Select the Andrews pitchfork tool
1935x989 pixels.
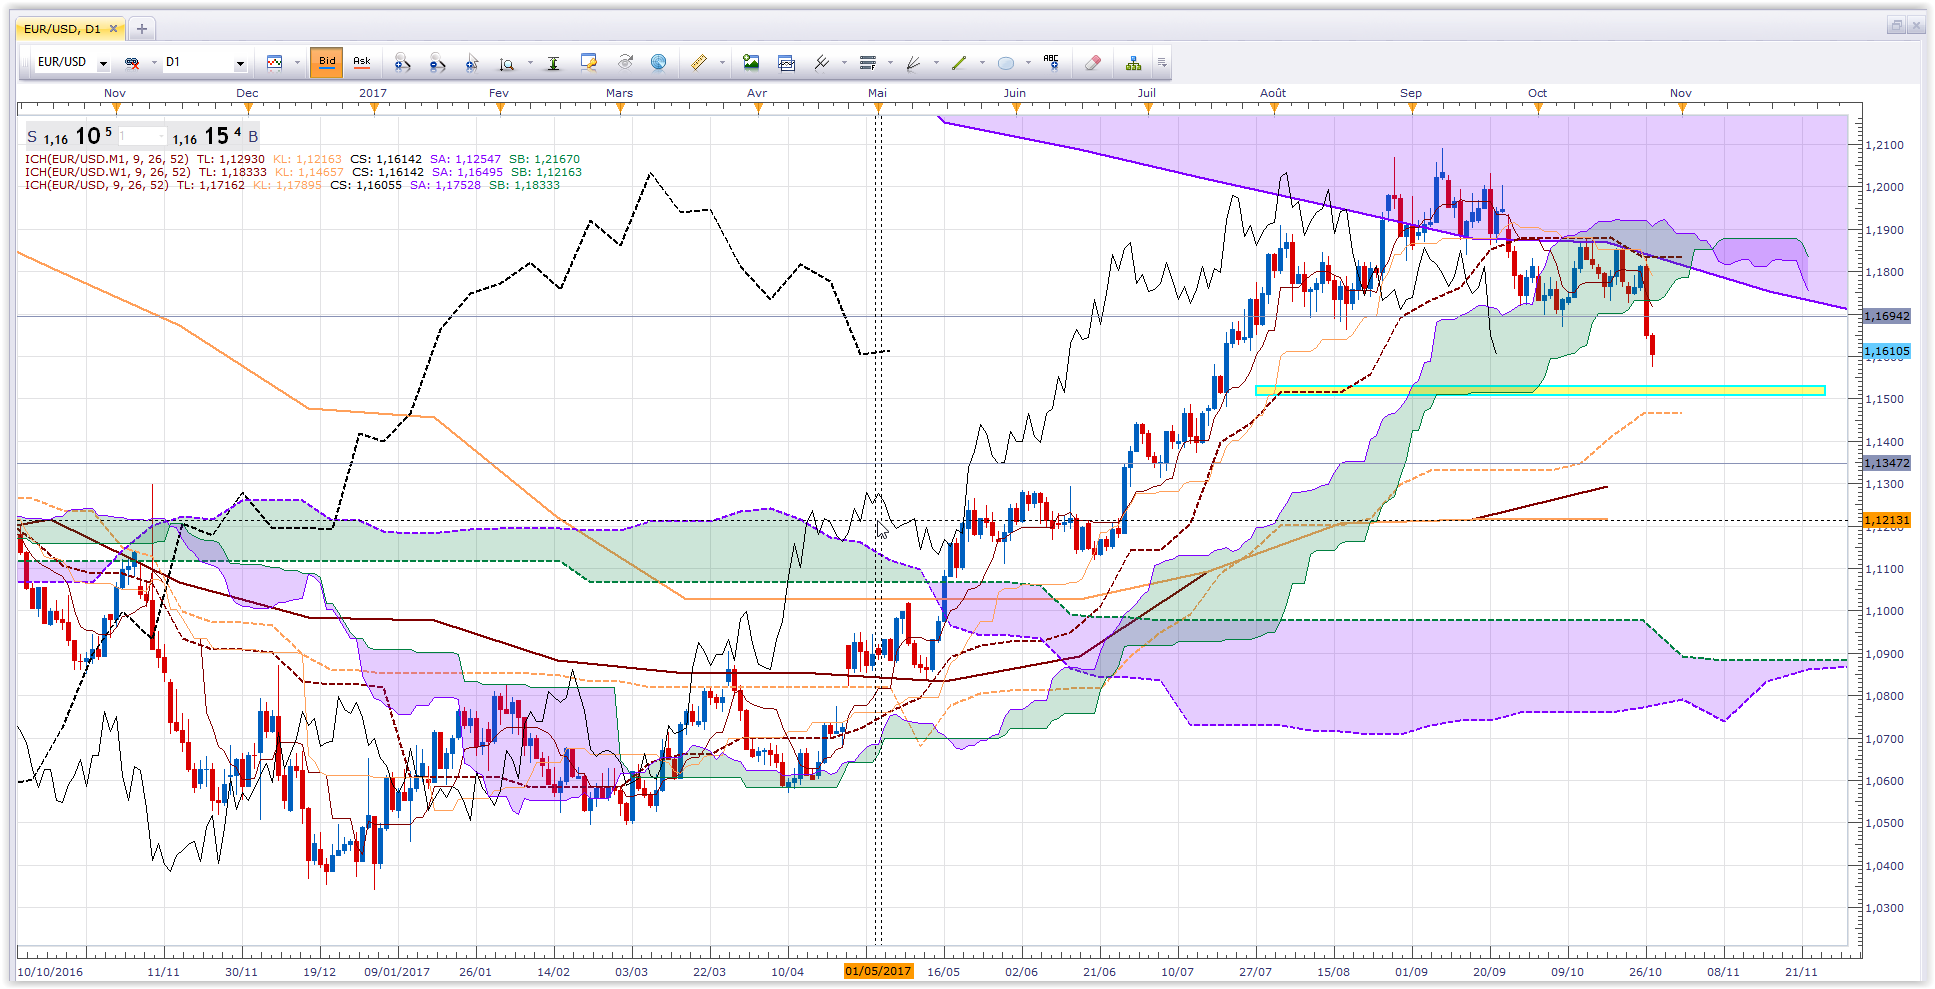pyautogui.click(x=821, y=63)
